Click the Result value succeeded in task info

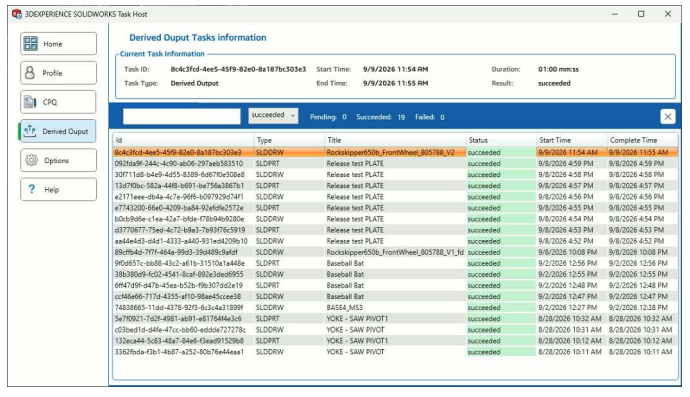click(x=554, y=83)
